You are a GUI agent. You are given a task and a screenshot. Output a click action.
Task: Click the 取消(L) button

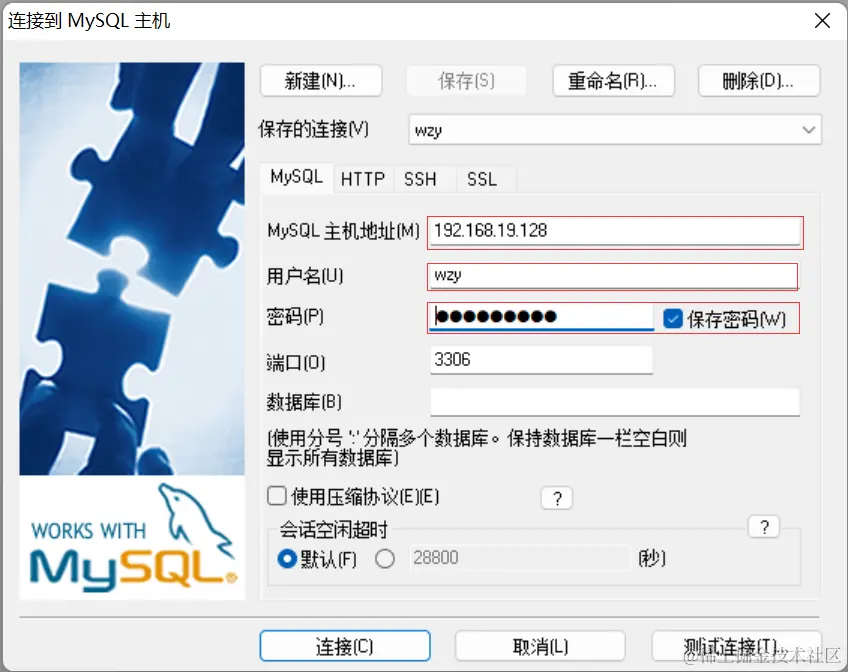click(540, 646)
